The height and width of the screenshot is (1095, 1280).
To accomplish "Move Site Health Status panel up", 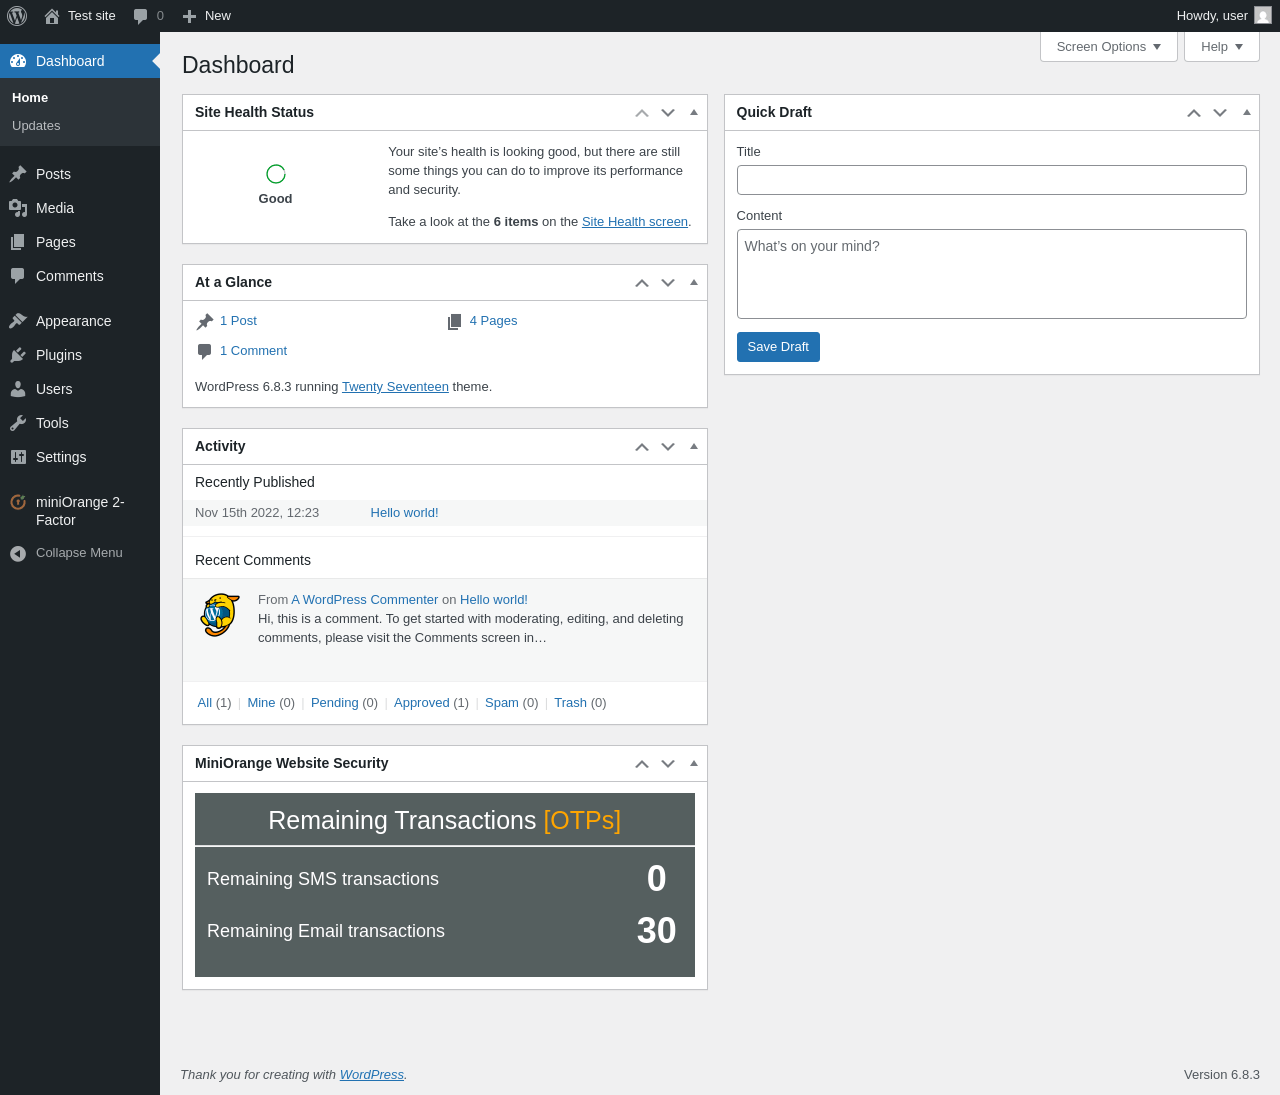I will click(642, 113).
